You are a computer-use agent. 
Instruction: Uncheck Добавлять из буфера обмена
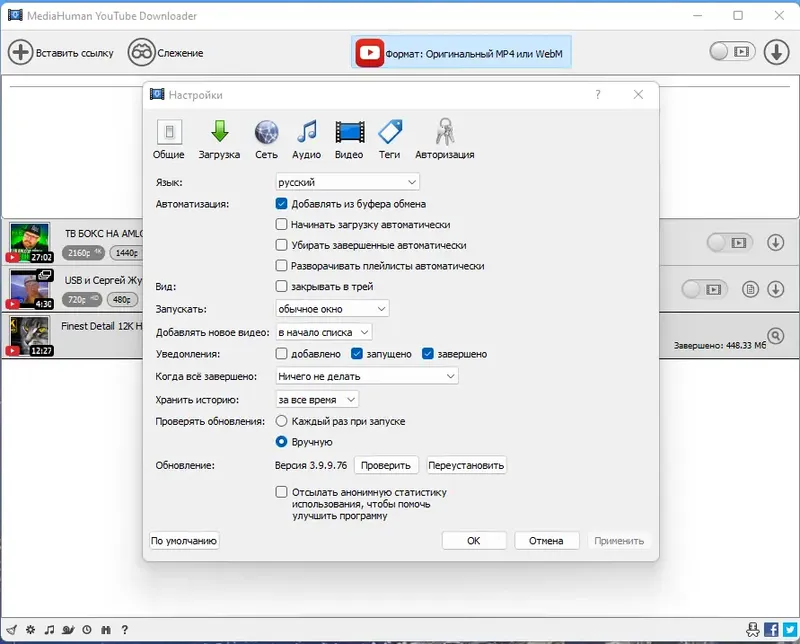[281, 204]
